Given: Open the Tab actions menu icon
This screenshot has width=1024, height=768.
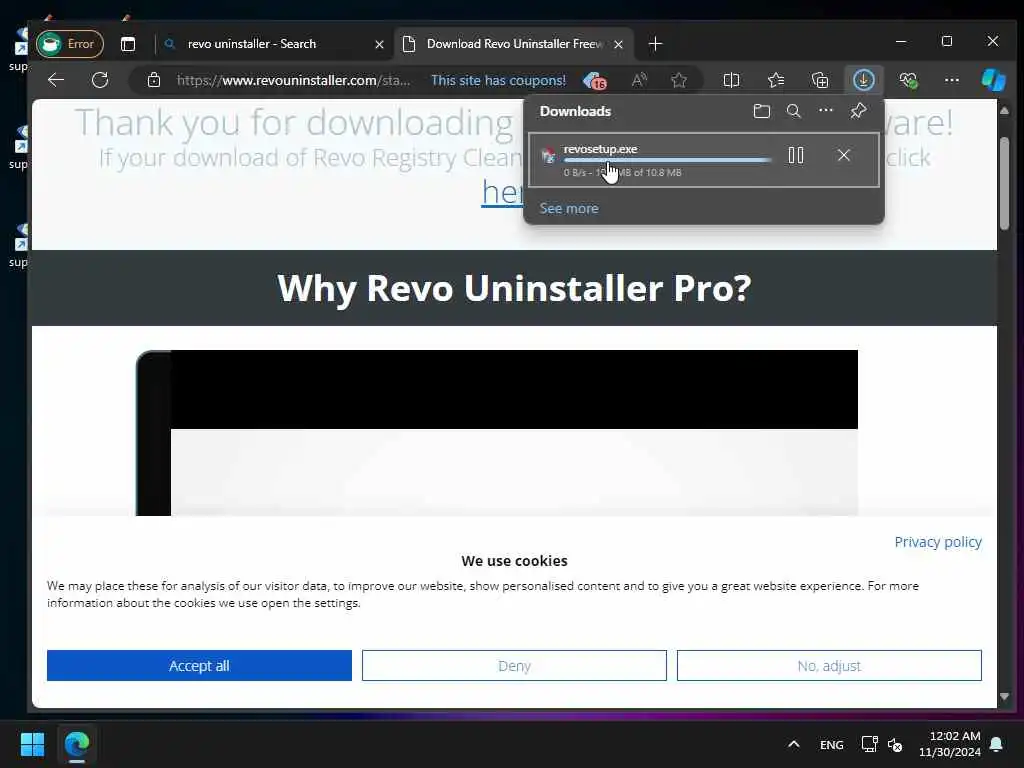Looking at the screenshot, I should 128,44.
